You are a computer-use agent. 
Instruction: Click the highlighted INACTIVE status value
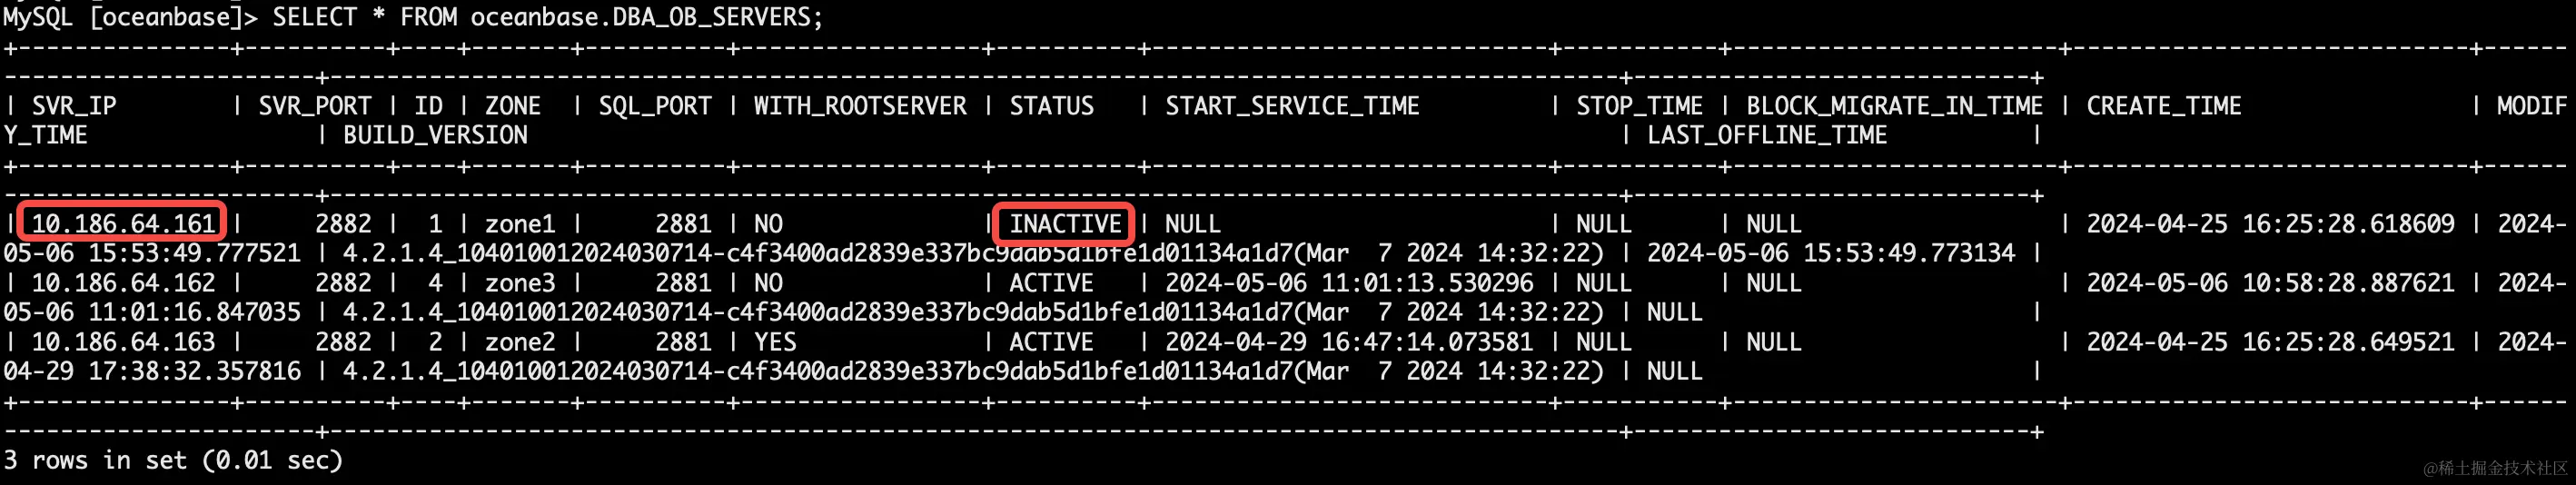point(1064,223)
